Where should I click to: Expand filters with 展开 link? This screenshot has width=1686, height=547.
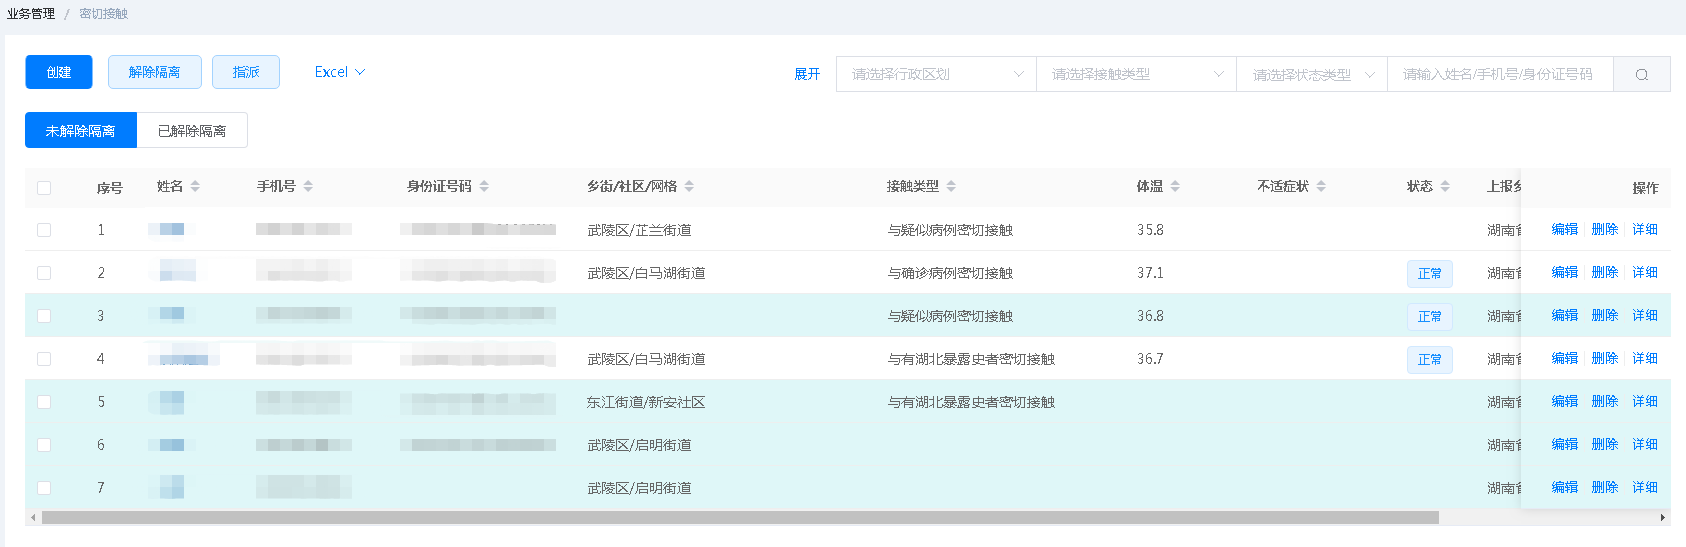click(807, 74)
